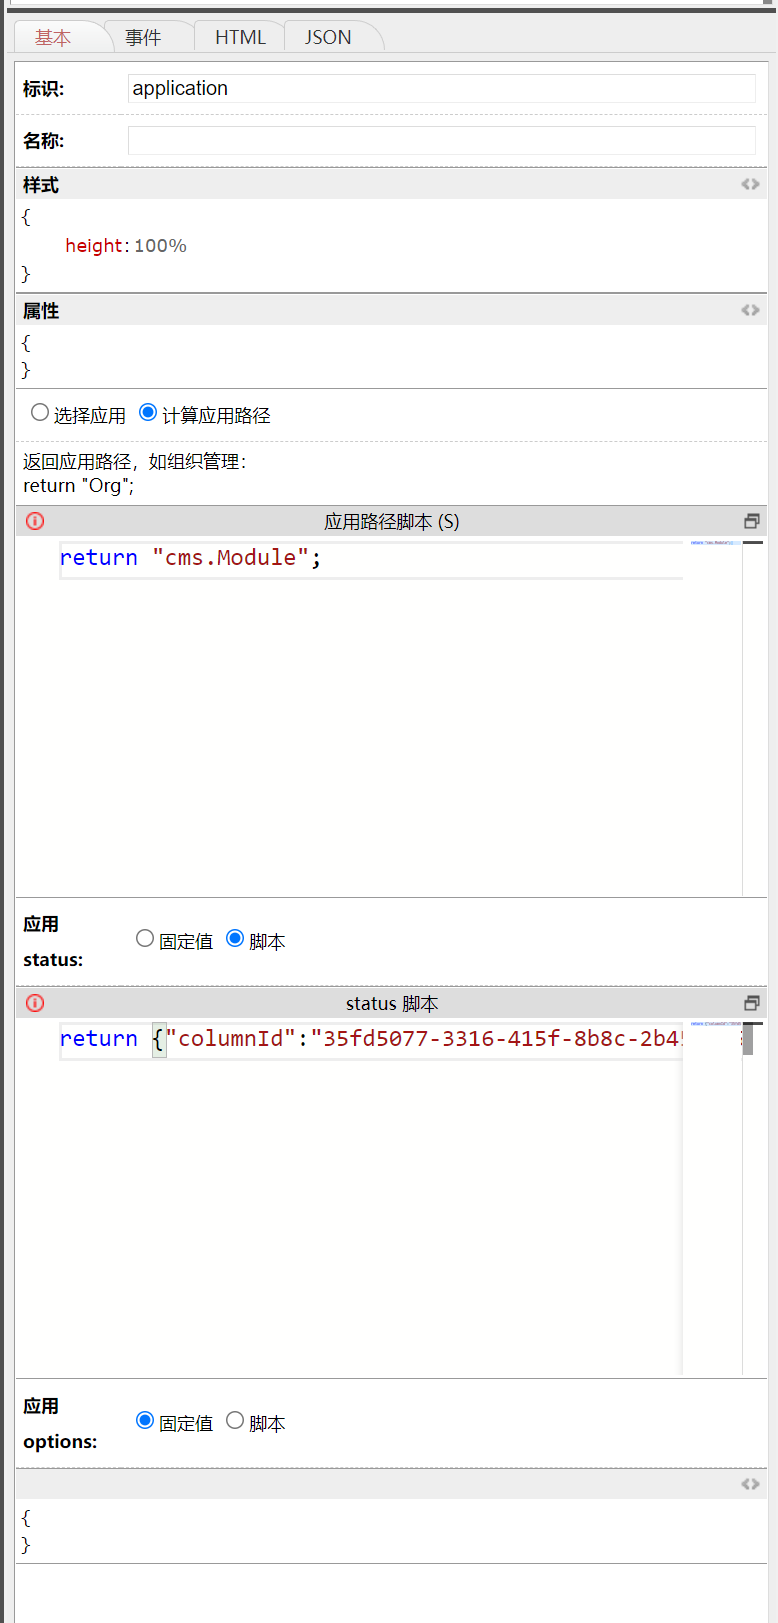Image resolution: width=778 pixels, height=1623 pixels.
Task: Choose 固定值 for 应用 status
Action: (x=145, y=938)
